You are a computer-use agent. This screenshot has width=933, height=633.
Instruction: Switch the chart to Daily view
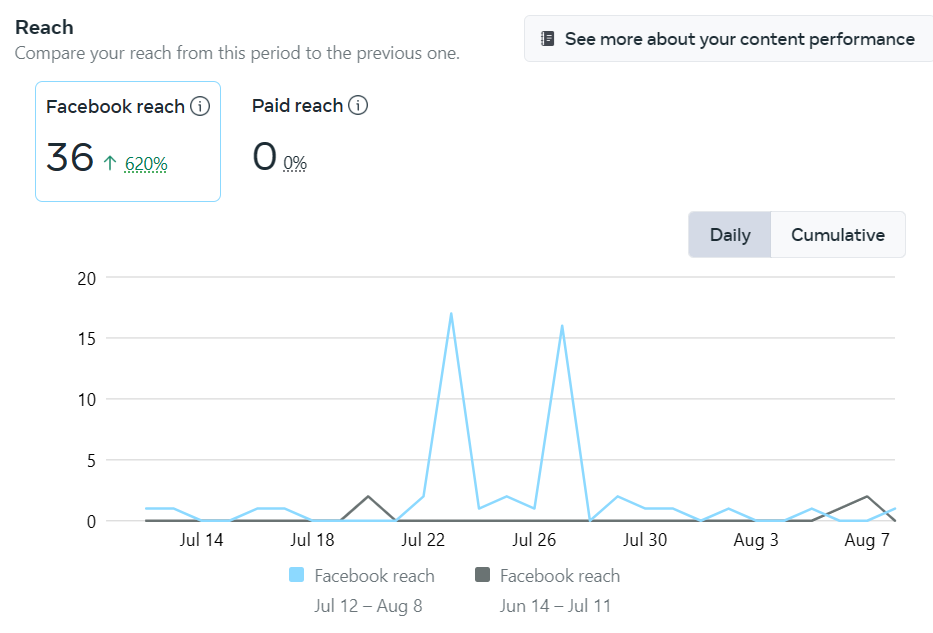click(730, 235)
